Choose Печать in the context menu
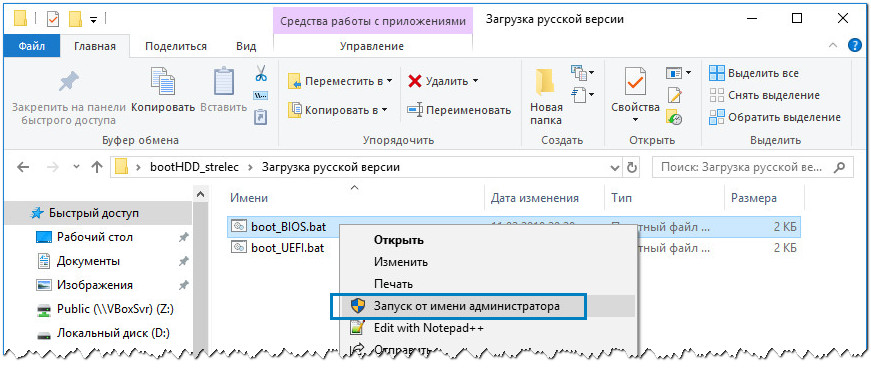This screenshot has height=368, width=871. point(393,284)
